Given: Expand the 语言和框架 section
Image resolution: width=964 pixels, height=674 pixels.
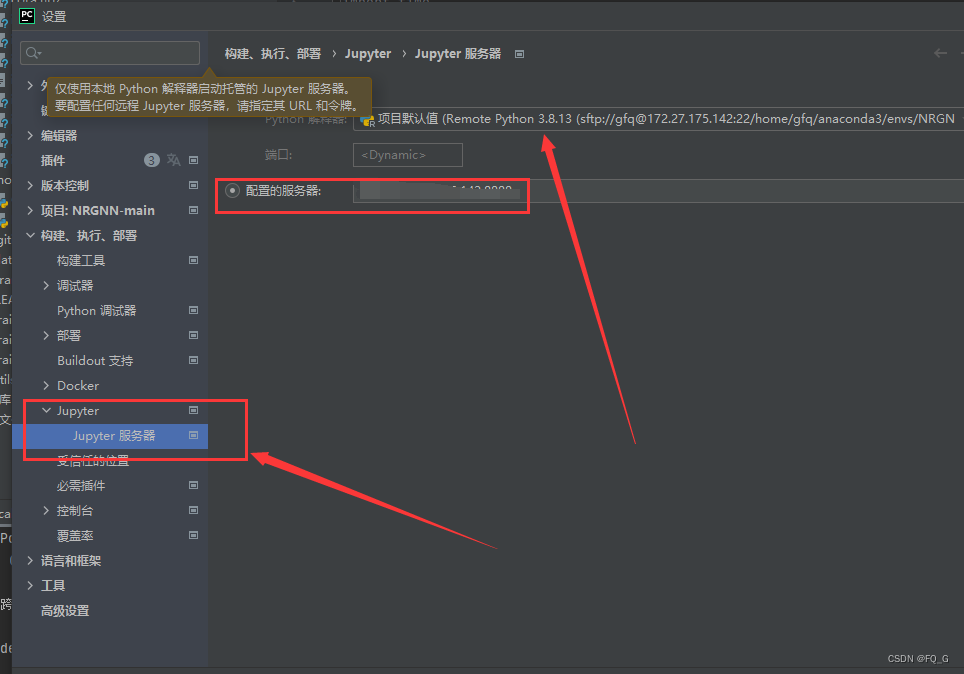Looking at the screenshot, I should (30, 560).
